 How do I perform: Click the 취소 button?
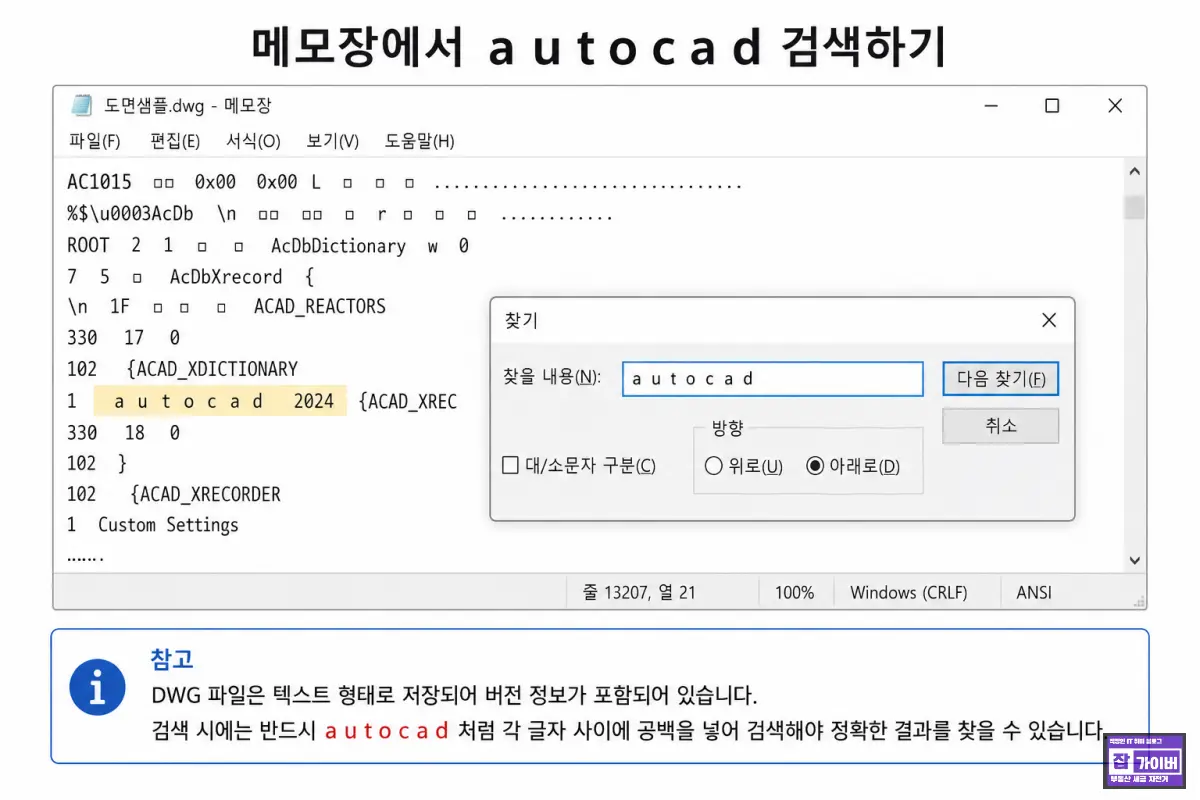pos(1001,426)
